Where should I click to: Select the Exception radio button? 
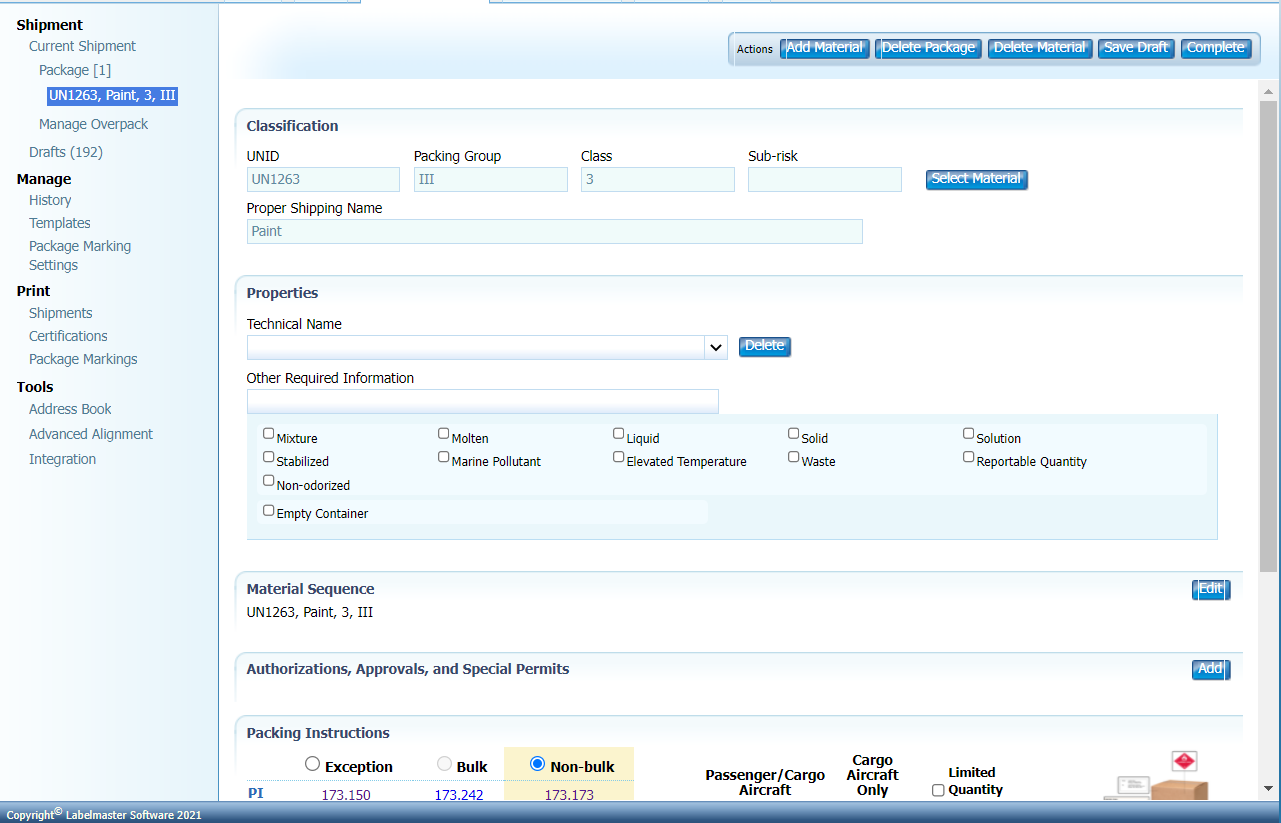[x=311, y=763]
